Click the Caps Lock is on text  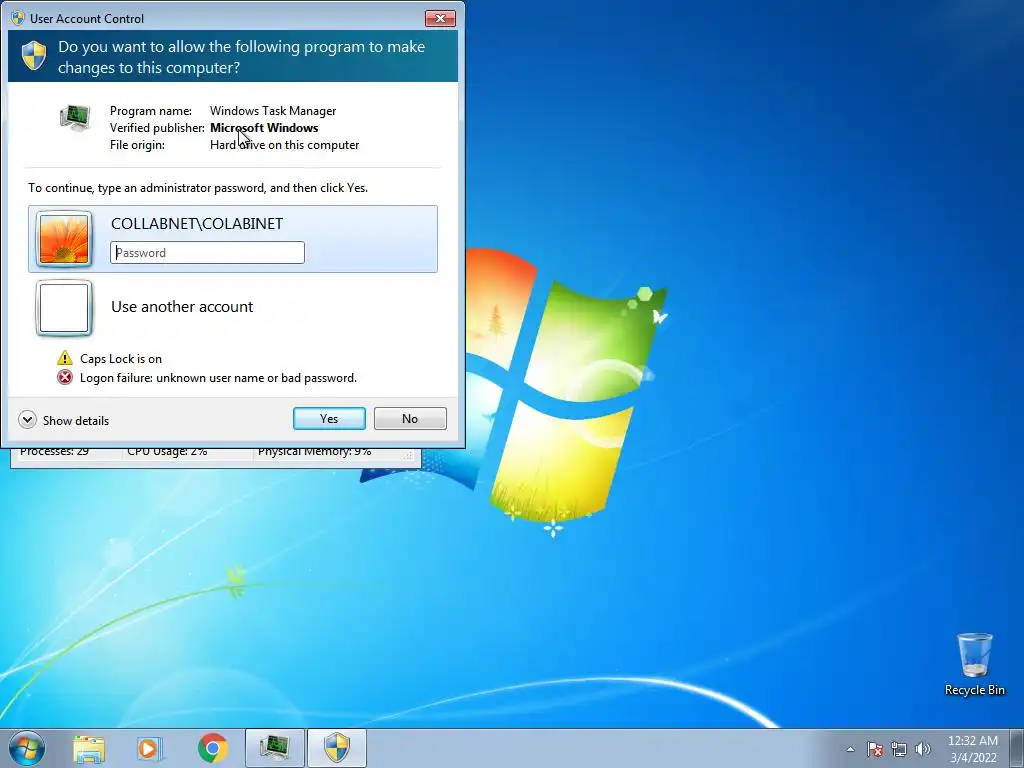coord(121,359)
